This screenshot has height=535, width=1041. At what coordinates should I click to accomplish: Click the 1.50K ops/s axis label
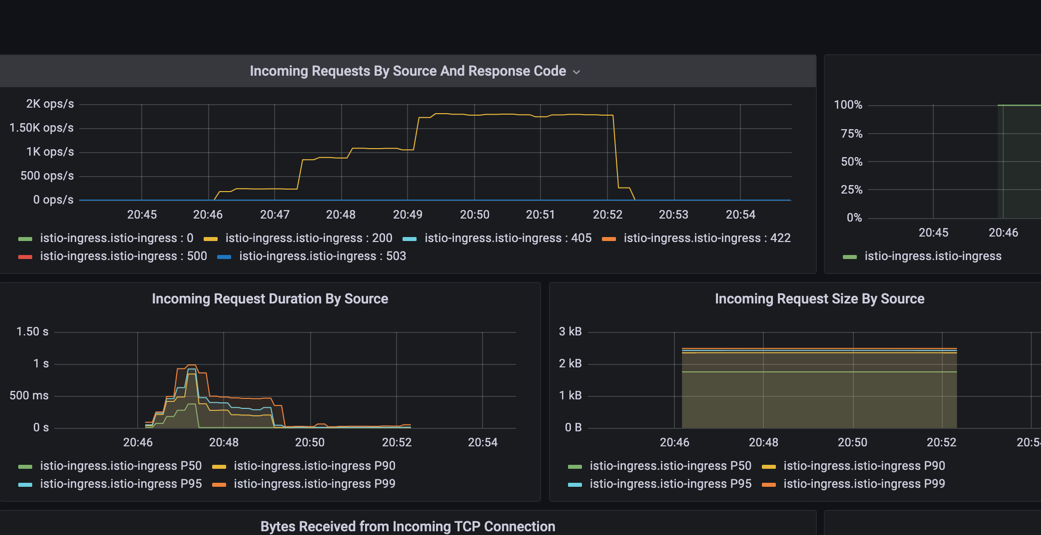pos(41,128)
